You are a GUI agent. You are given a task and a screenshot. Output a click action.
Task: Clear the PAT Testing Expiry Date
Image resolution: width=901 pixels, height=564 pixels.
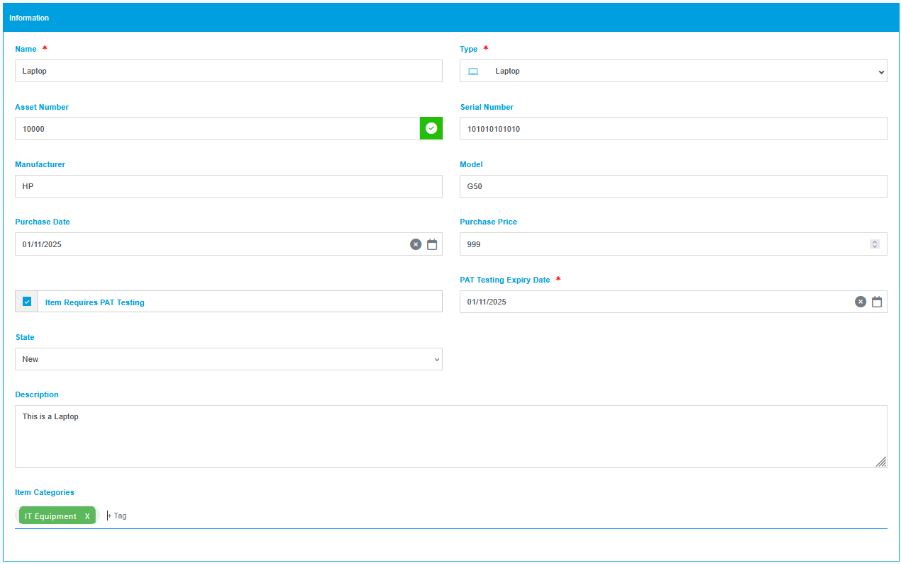(860, 302)
